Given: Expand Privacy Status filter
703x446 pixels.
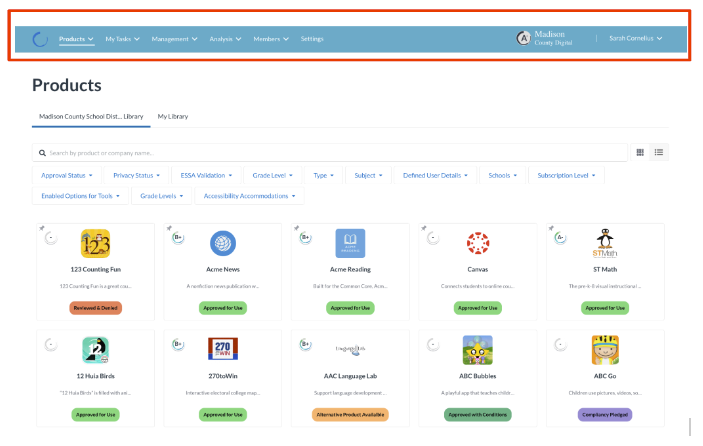Looking at the screenshot, I should click(x=136, y=175).
